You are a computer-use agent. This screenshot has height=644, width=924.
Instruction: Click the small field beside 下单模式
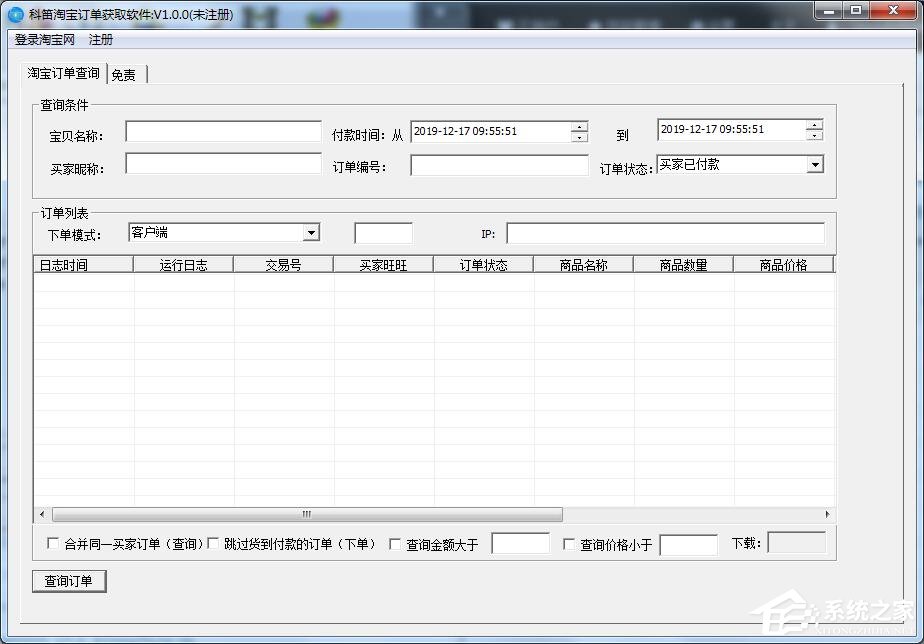pyautogui.click(x=384, y=233)
